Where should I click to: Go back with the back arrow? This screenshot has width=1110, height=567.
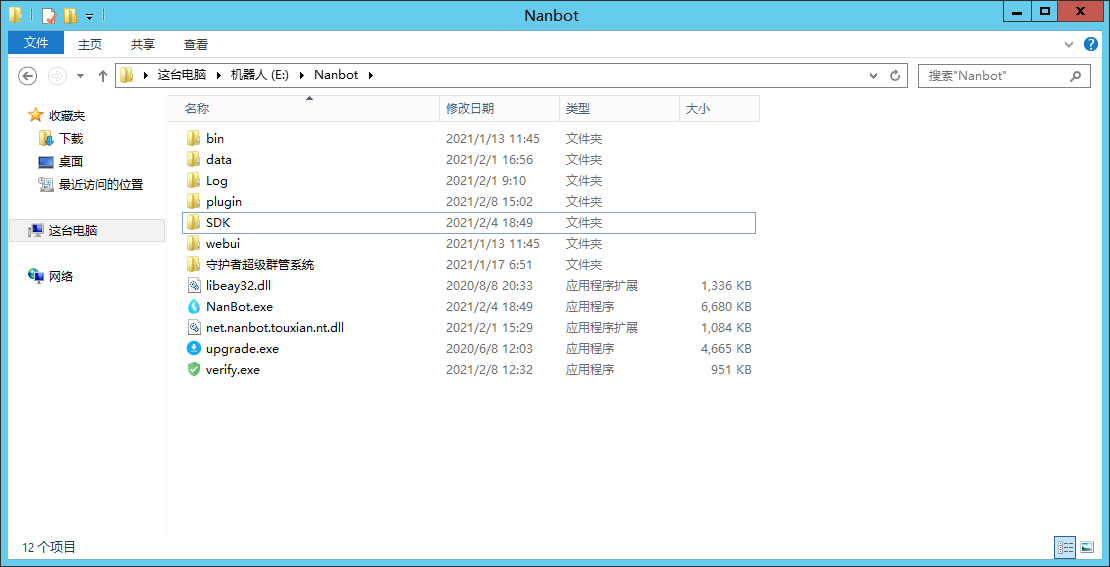point(27,75)
